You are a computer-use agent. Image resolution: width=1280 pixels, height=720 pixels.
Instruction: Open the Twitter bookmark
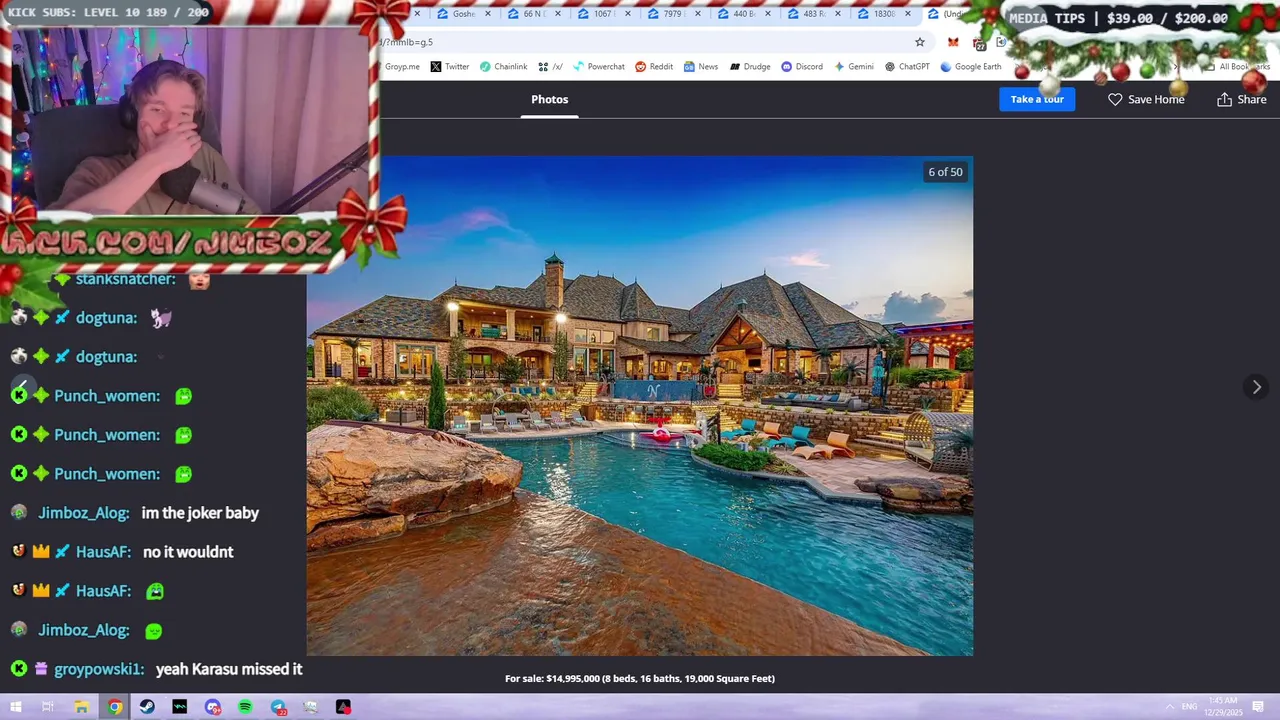click(450, 67)
